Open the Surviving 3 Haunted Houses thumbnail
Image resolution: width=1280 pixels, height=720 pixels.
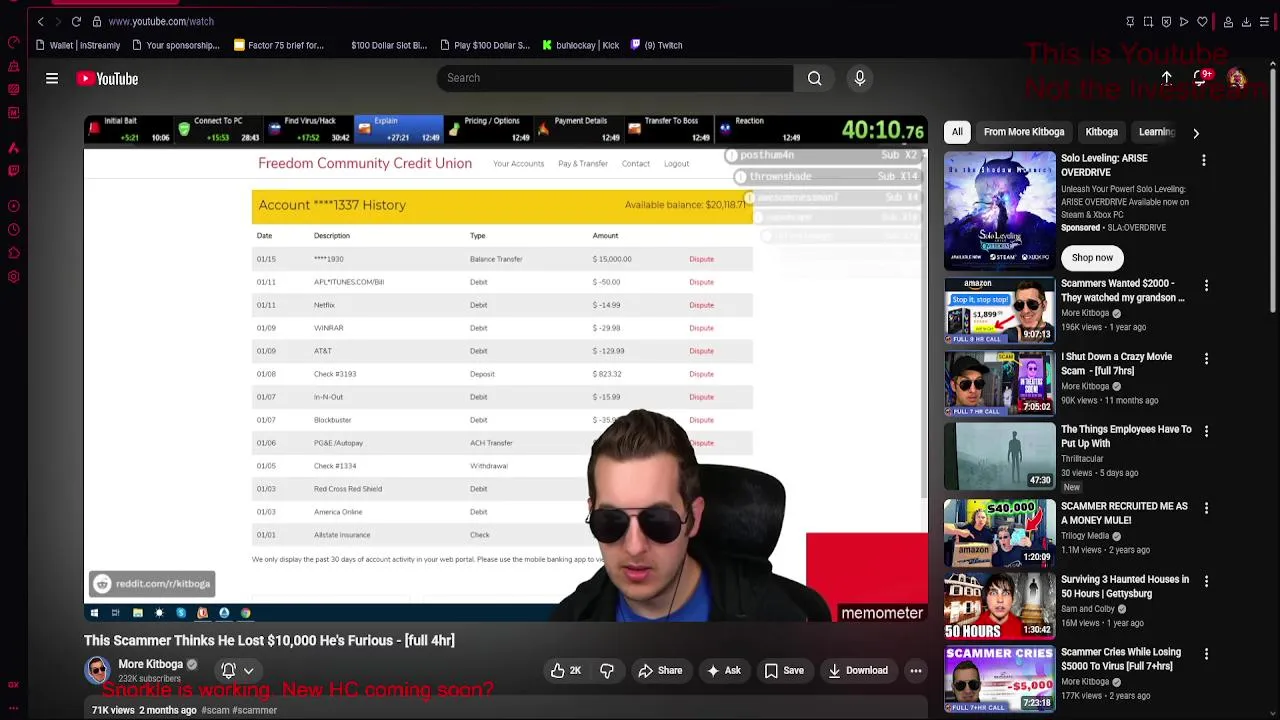pyautogui.click(x=999, y=606)
